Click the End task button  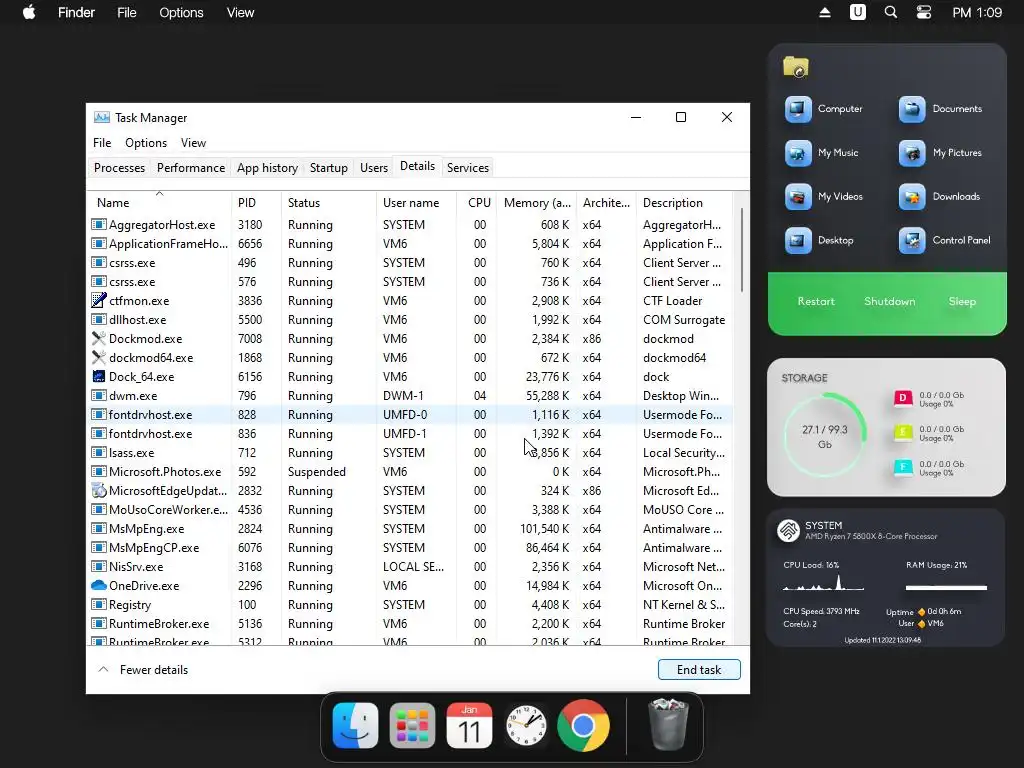(x=699, y=669)
